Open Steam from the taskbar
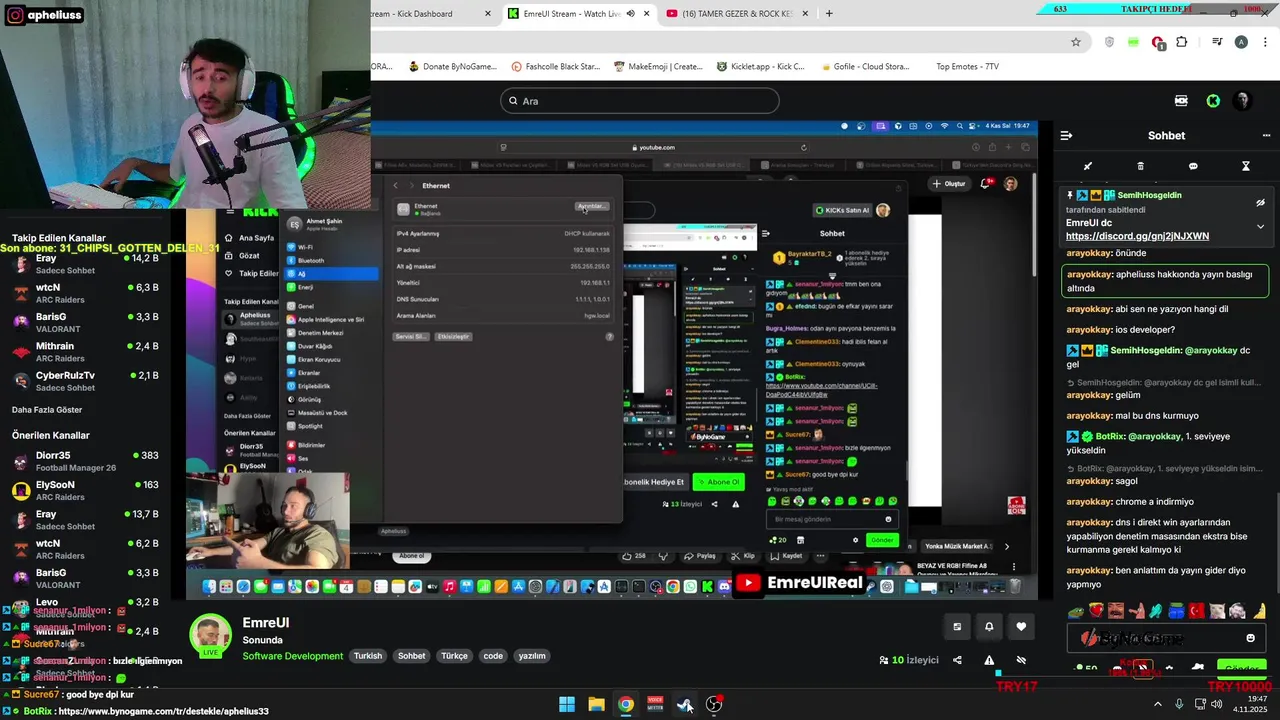Image resolution: width=1280 pixels, height=720 pixels. point(685,704)
